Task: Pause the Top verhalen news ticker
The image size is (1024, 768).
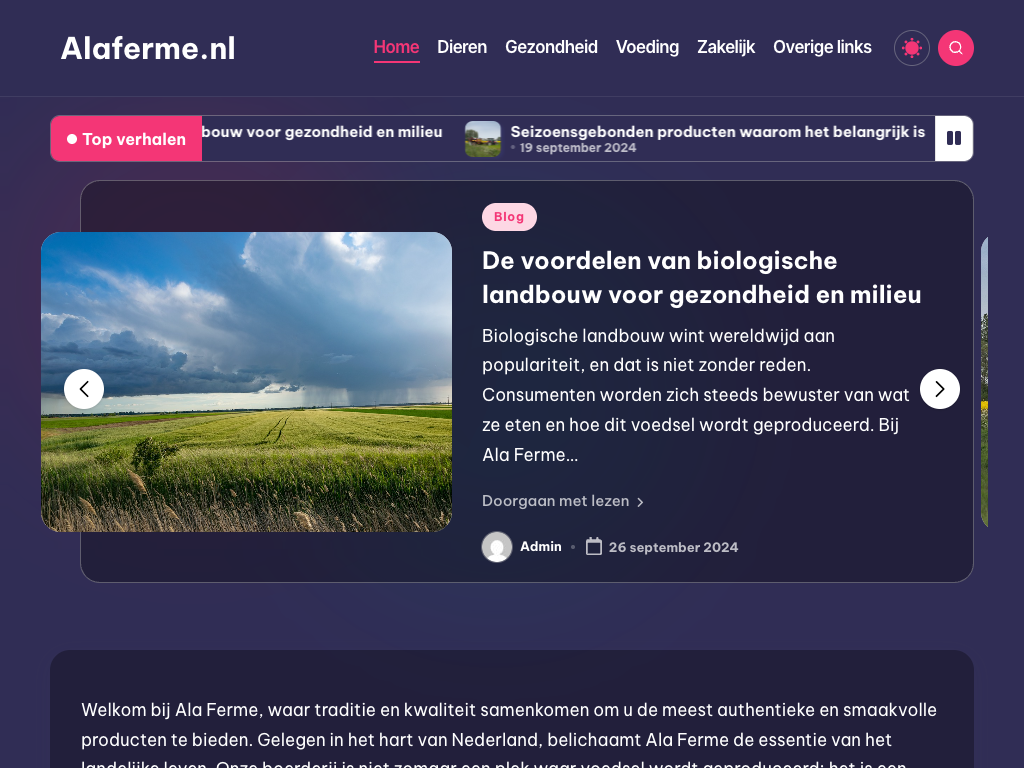Action: pyautogui.click(x=954, y=138)
